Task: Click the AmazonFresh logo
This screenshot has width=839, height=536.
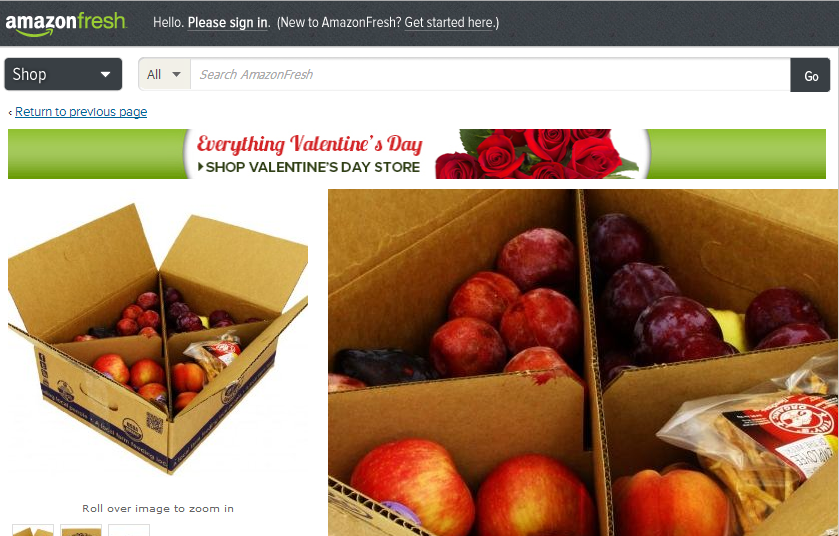Action: pos(65,24)
